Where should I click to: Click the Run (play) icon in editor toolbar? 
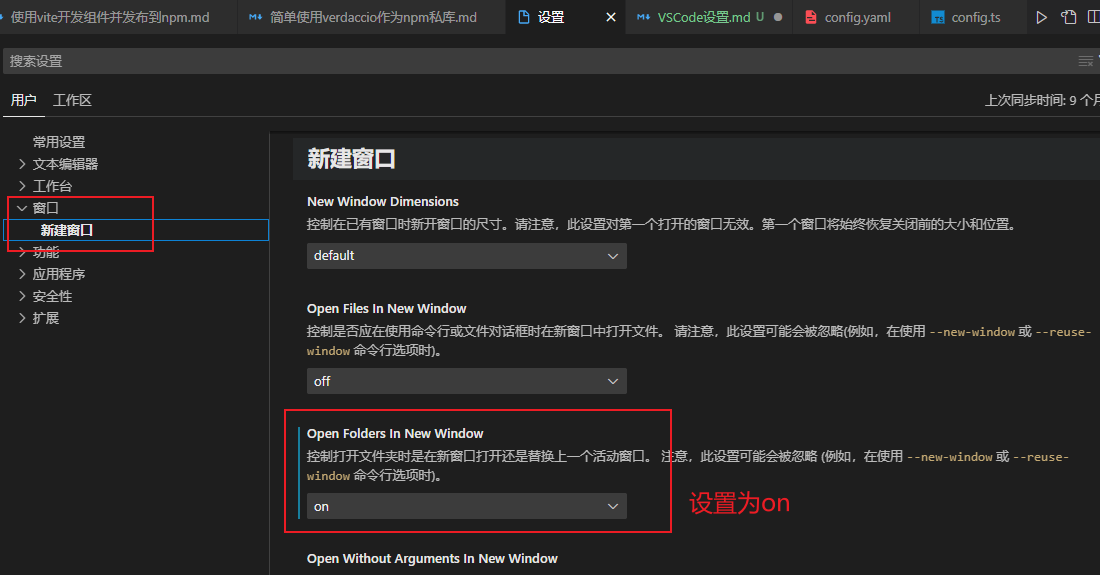tap(1042, 17)
